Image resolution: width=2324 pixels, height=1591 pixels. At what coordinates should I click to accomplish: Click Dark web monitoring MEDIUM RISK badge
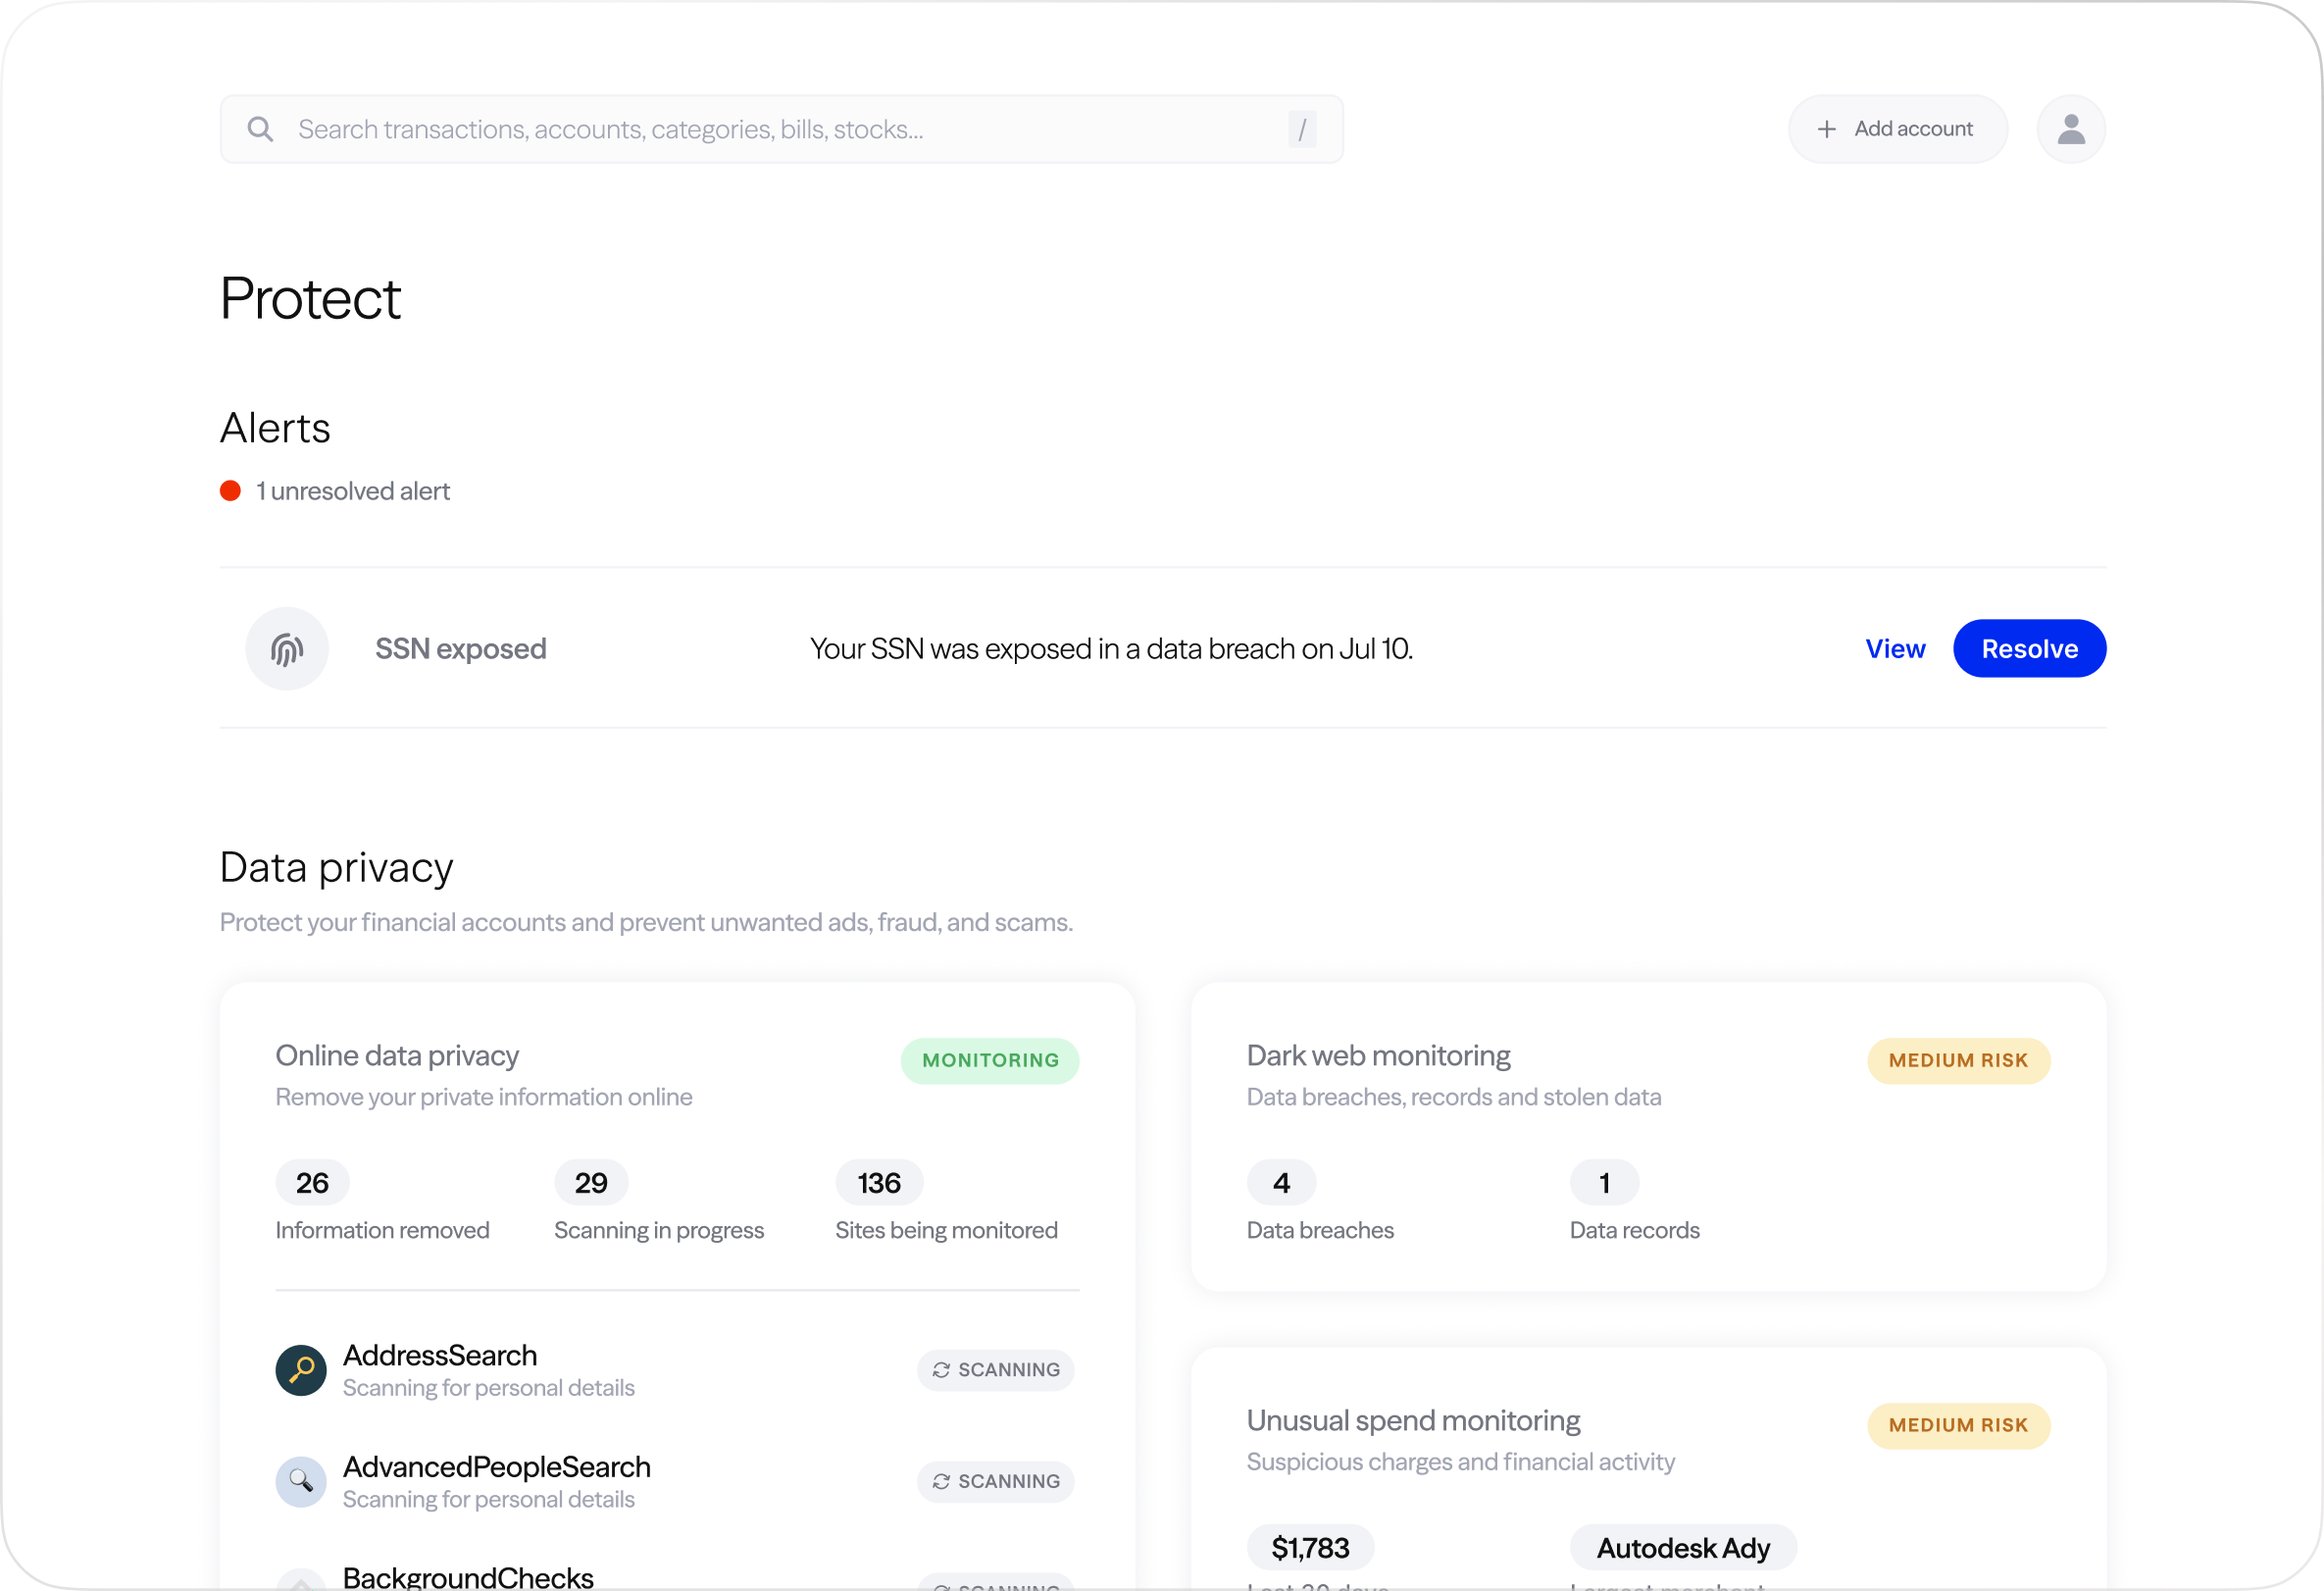click(1957, 1060)
